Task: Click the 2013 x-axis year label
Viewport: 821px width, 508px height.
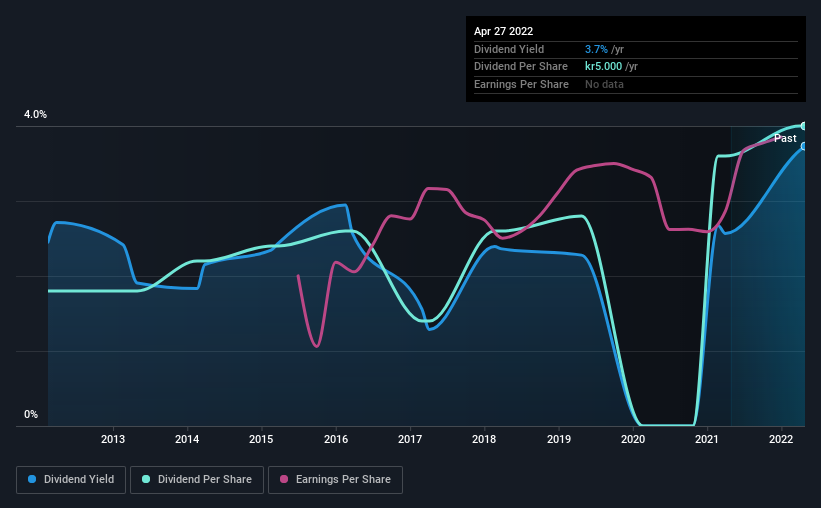Action: (x=113, y=439)
